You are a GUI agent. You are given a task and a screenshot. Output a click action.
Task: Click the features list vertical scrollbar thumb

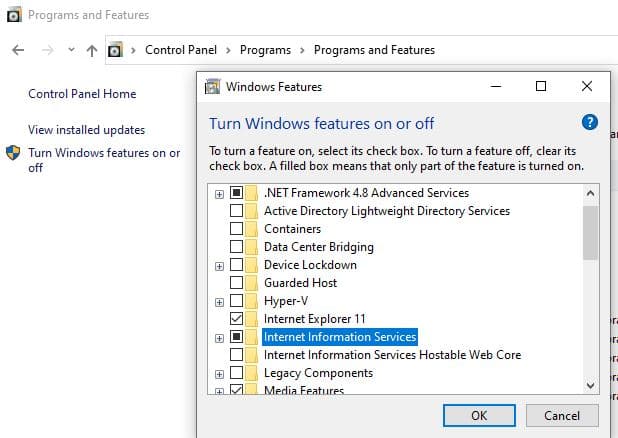[x=589, y=232]
